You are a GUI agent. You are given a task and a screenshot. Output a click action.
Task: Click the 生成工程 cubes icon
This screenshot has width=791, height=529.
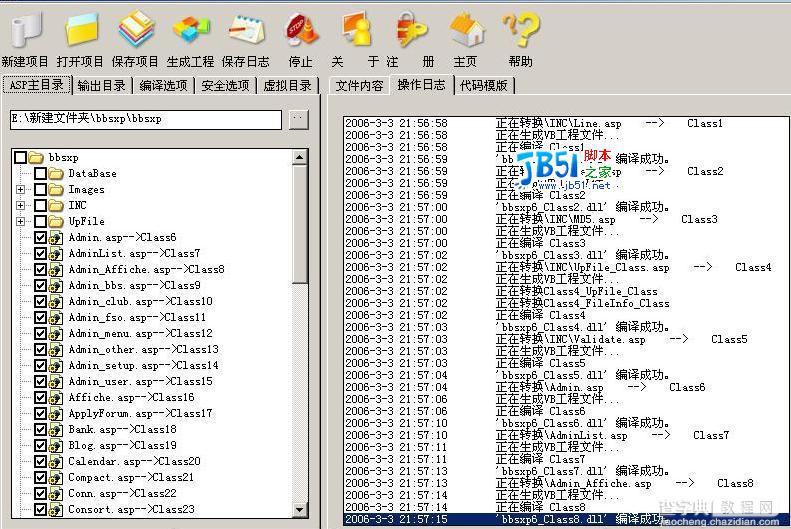tap(191, 29)
